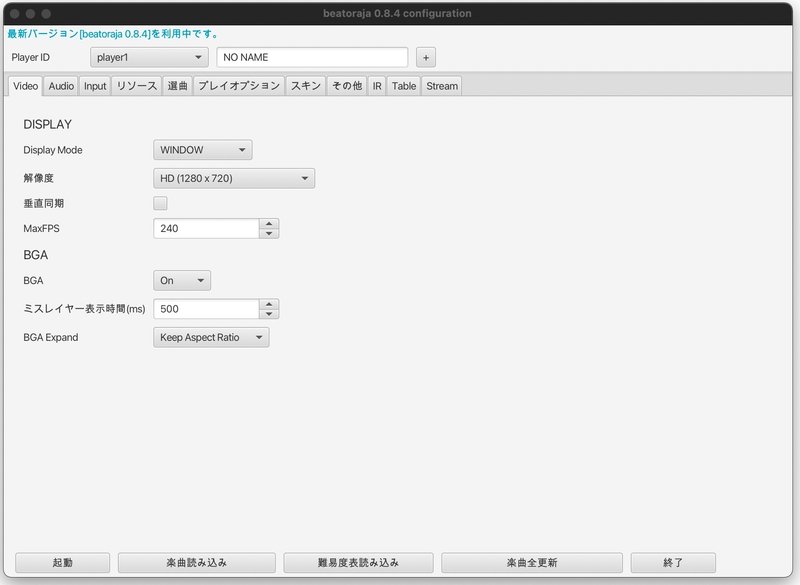Screen dimensions: 800x585
Task: Decrease MaxFPS with the down arrow
Action: pyautogui.click(x=269, y=234)
